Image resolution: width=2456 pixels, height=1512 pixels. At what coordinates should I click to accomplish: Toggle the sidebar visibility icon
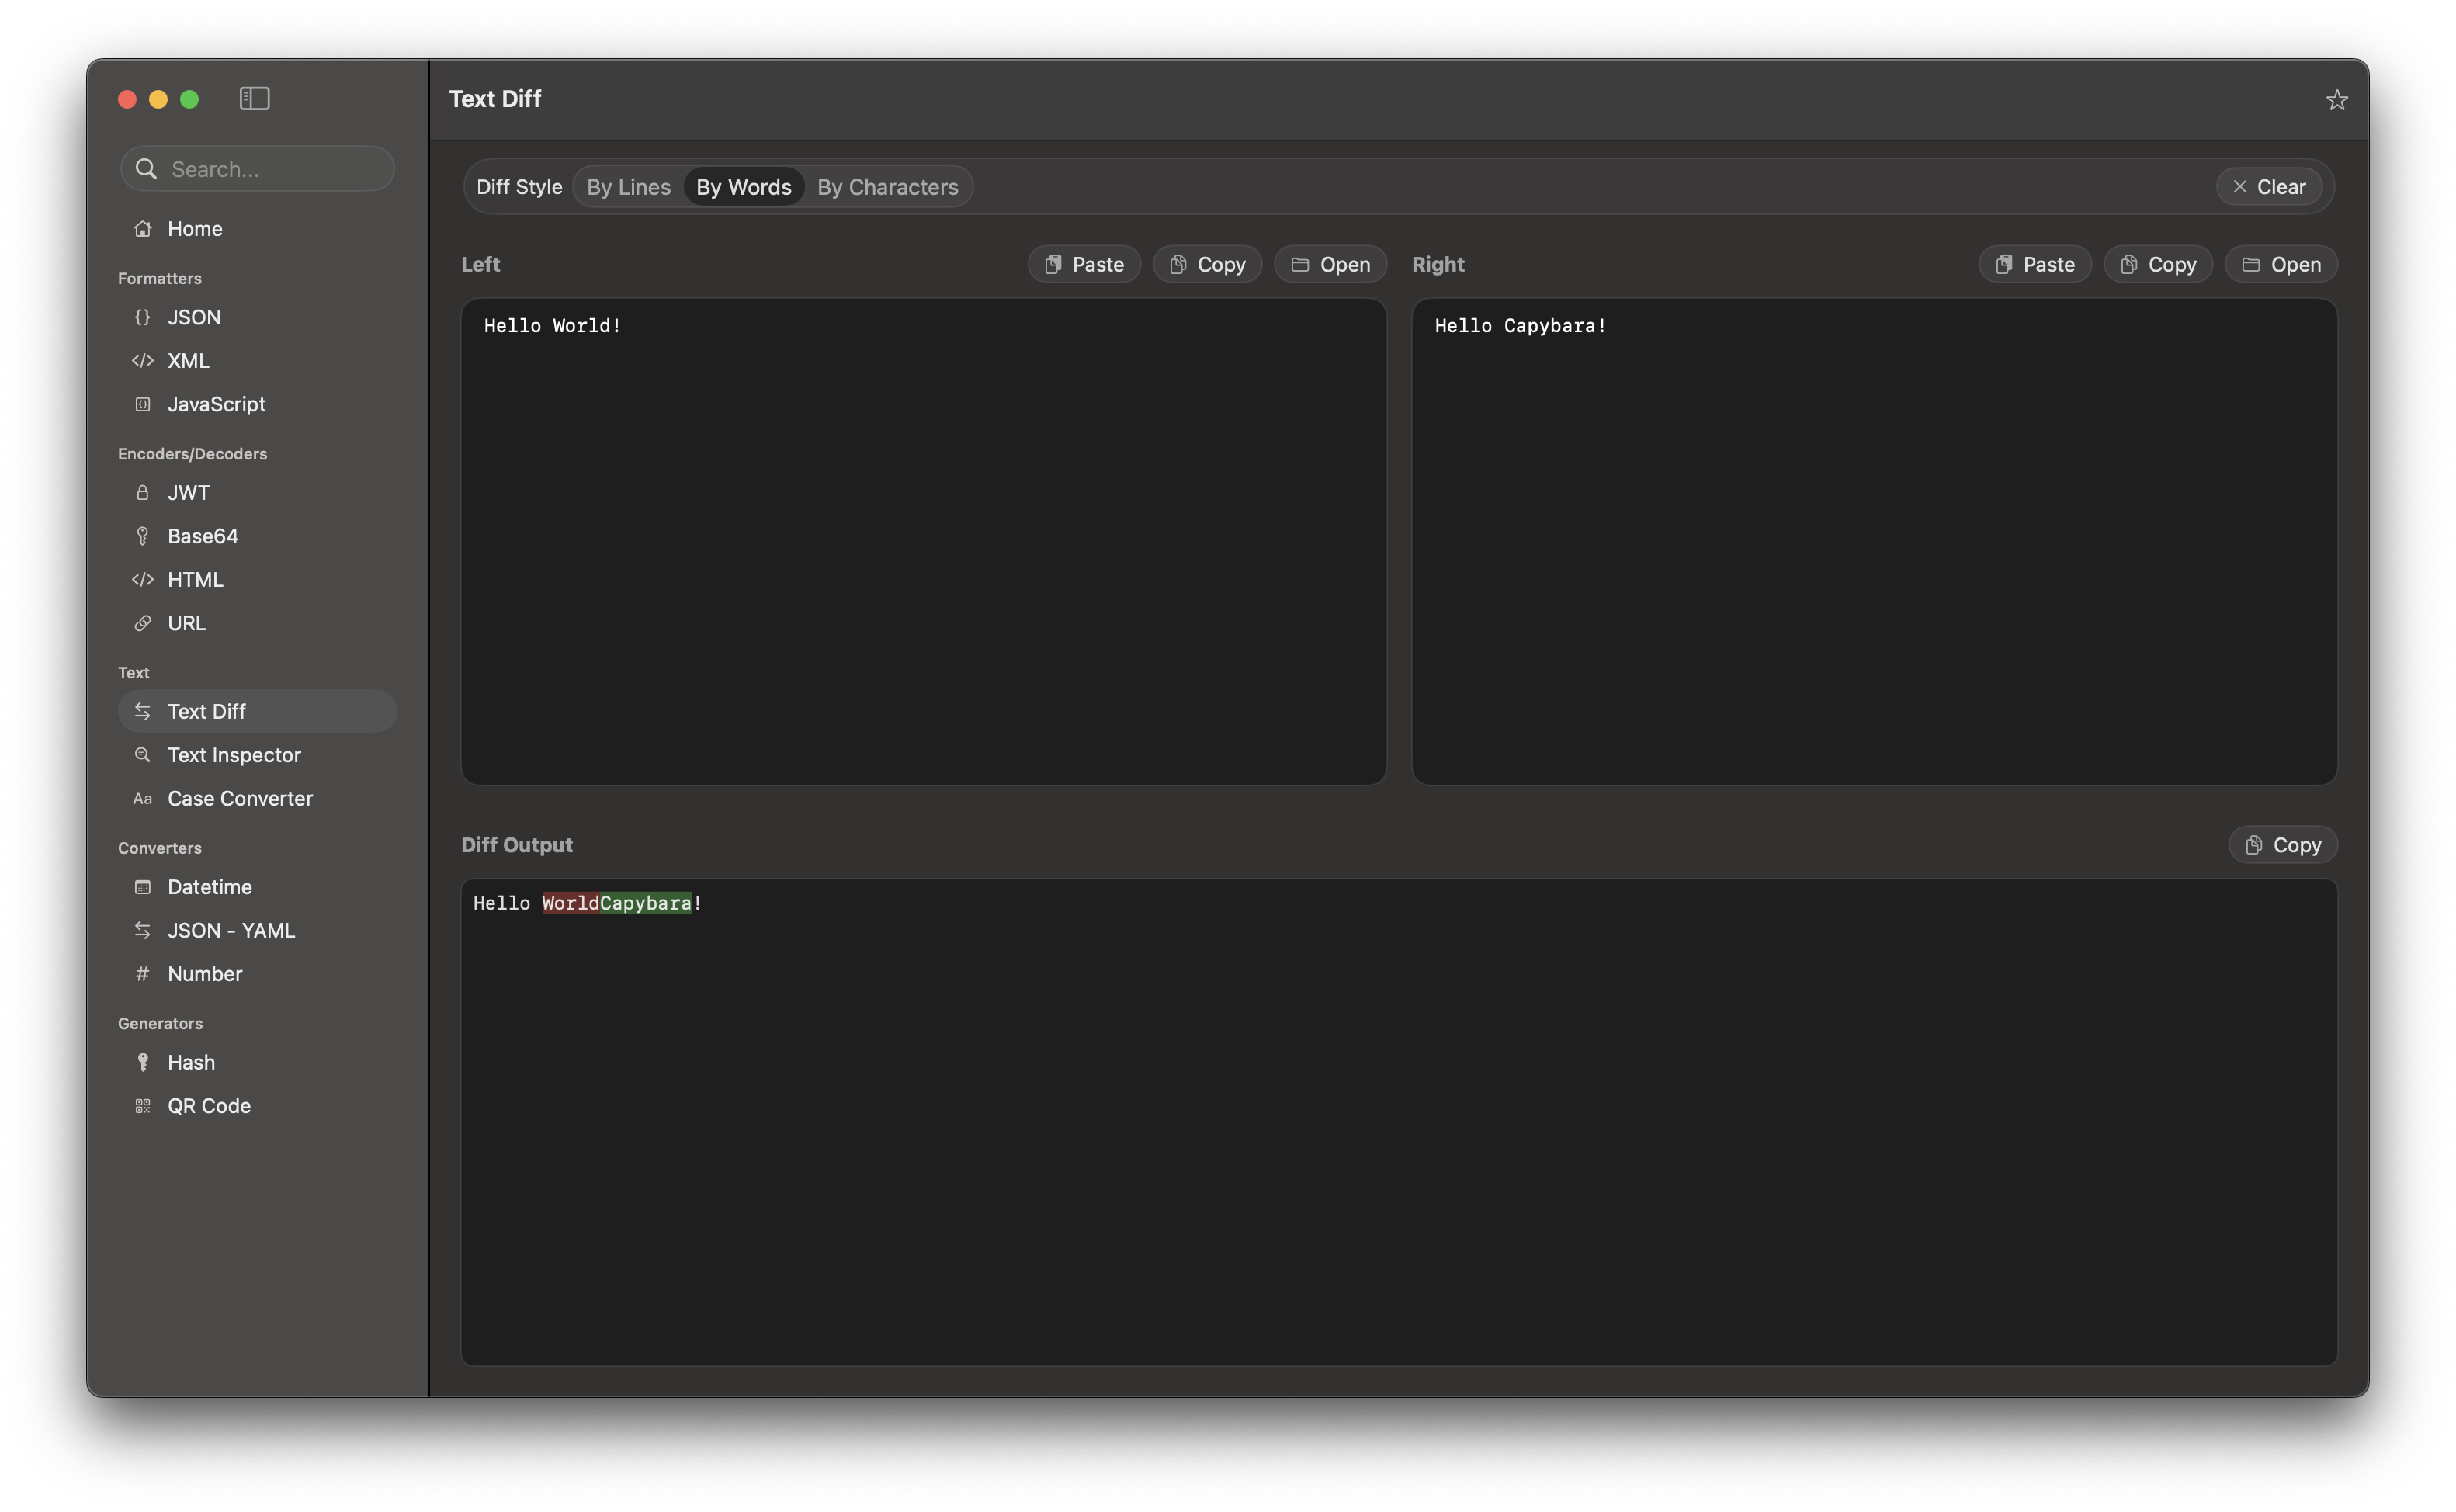coord(254,98)
